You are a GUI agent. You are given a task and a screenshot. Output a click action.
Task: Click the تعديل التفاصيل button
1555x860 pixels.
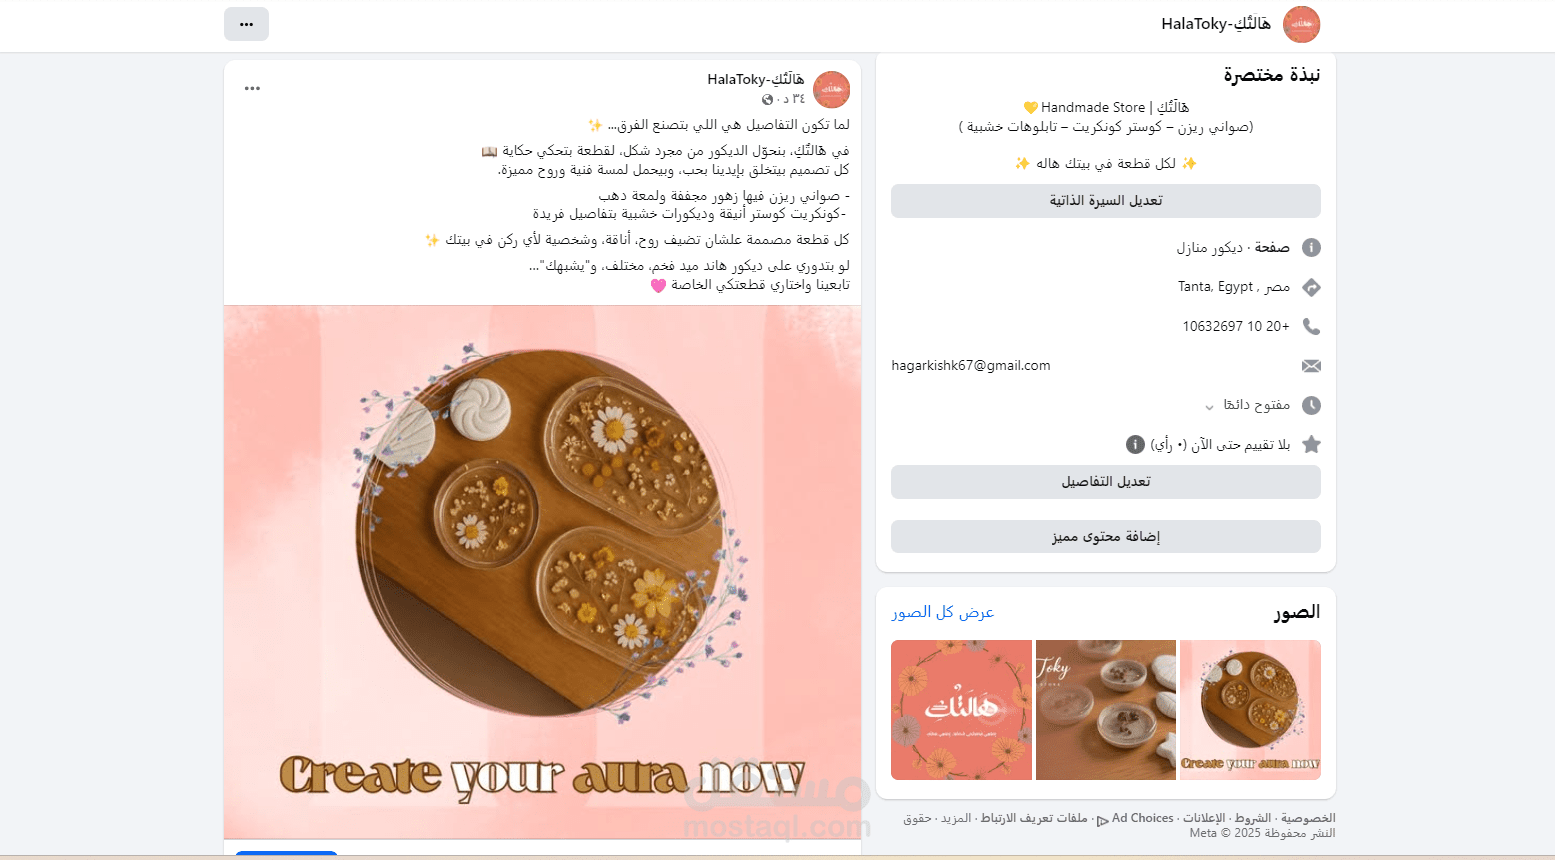1105,482
